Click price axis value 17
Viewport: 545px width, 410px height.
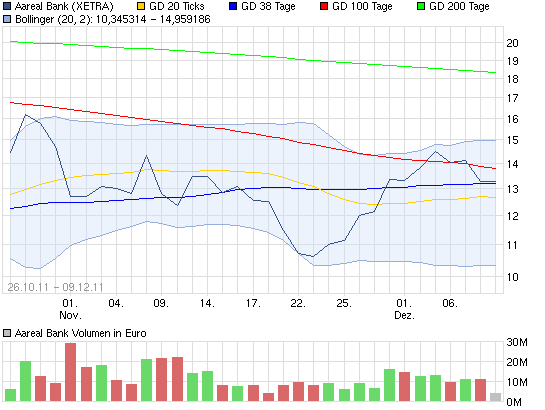512,98
